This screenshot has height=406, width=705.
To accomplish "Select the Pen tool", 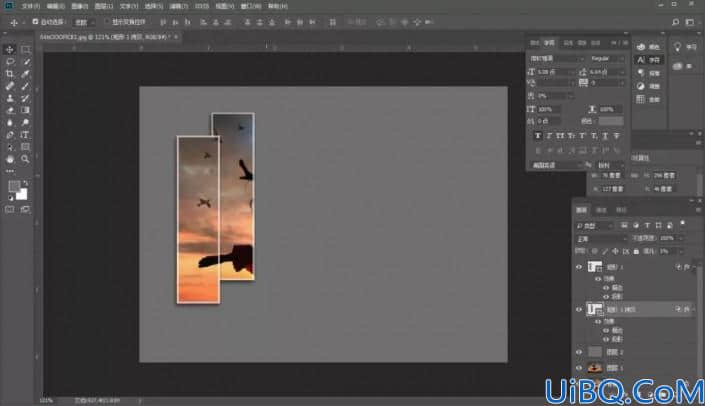I will 9,134.
